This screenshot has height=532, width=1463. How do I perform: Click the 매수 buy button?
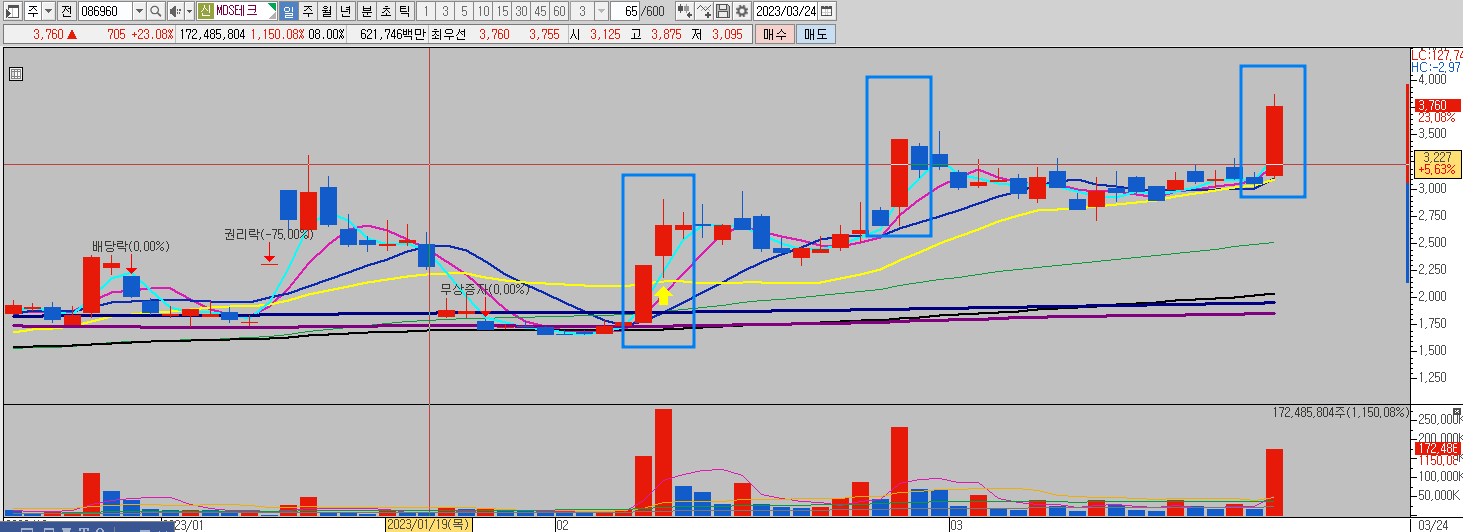pos(775,34)
